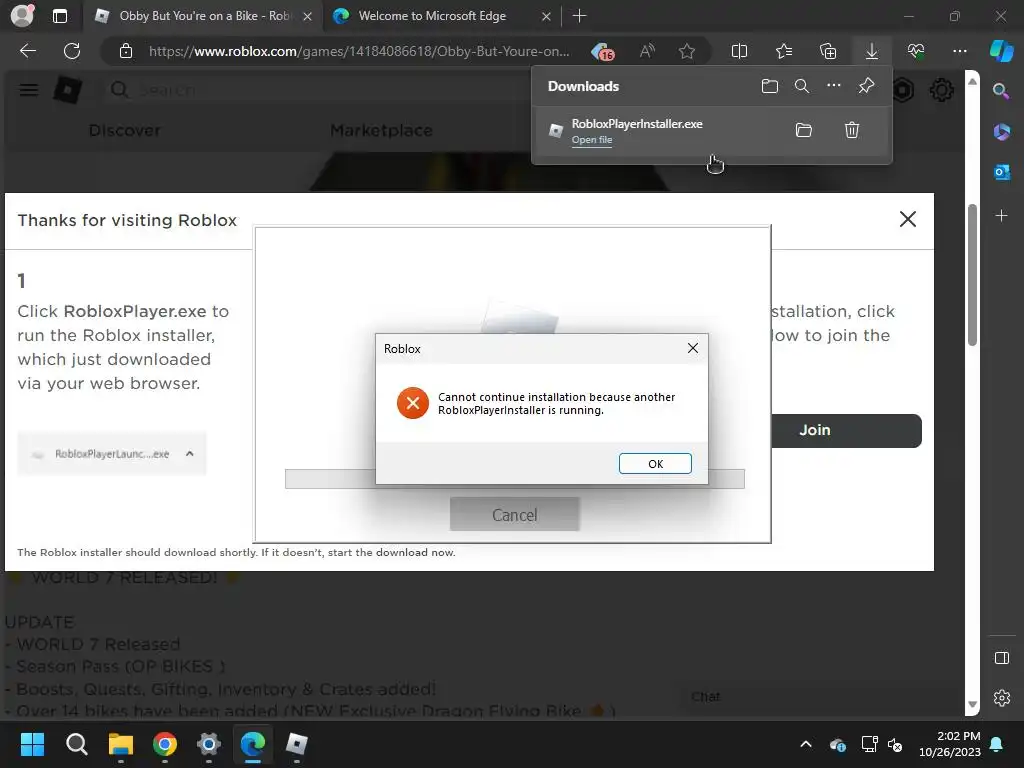This screenshot has height=768, width=1024.
Task: Open sidebar settings gear icon
Action: pos(1001,698)
